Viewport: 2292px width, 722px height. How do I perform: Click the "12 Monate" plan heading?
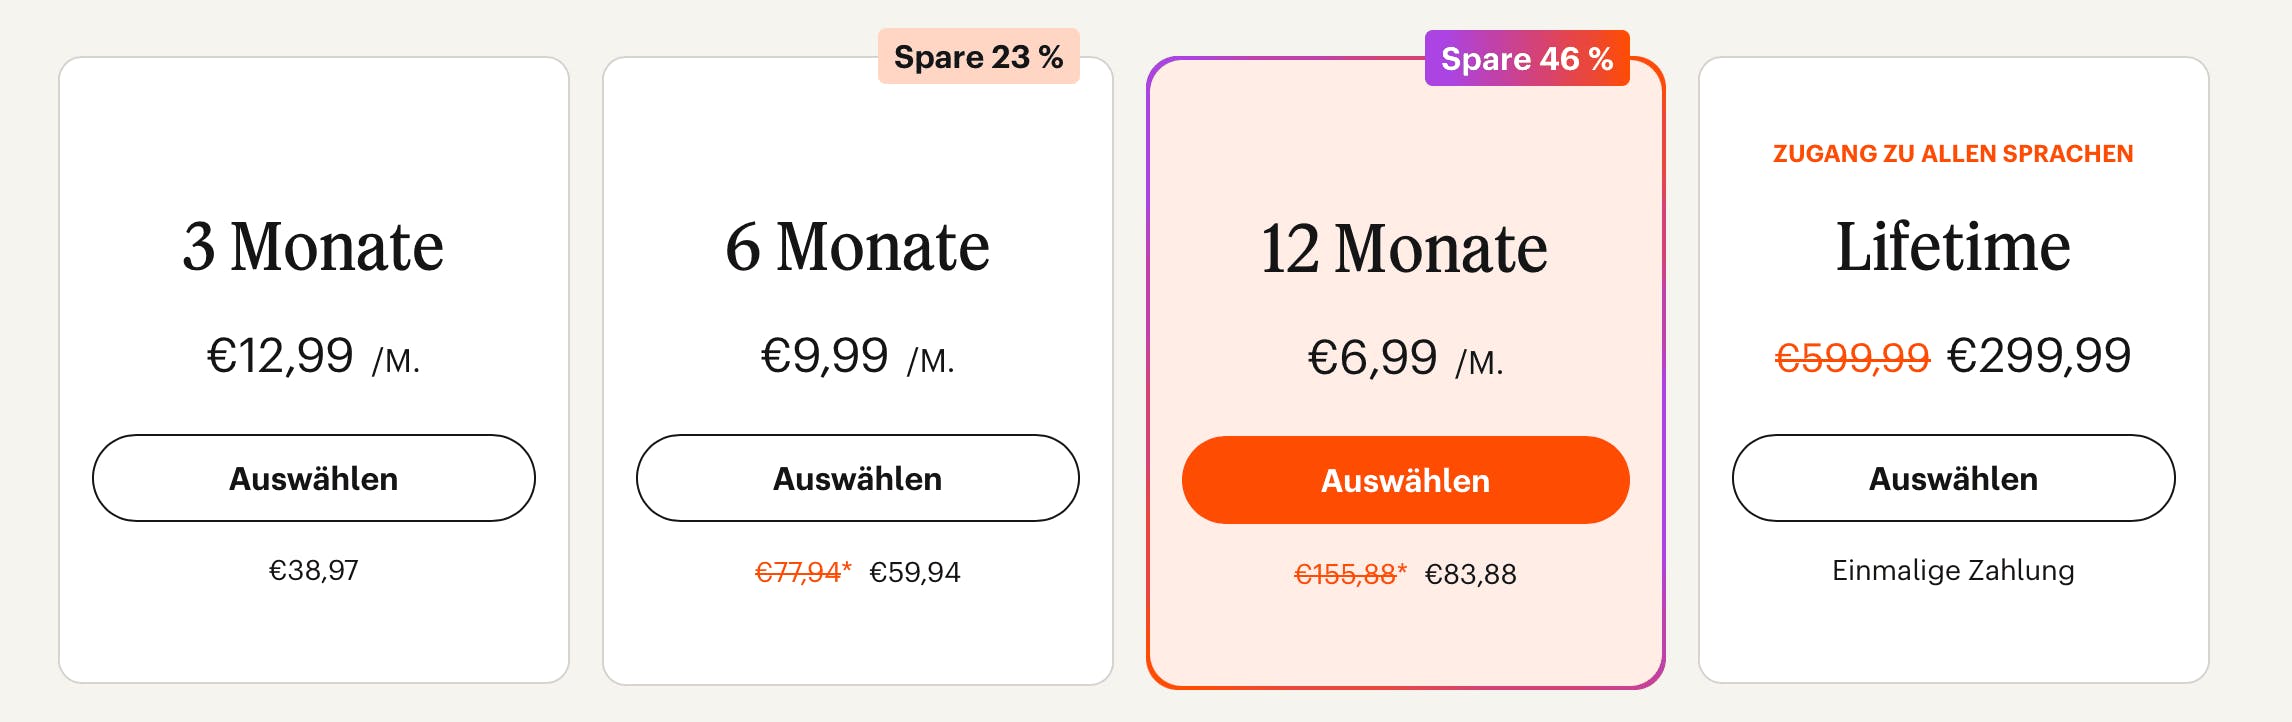(x=1404, y=248)
